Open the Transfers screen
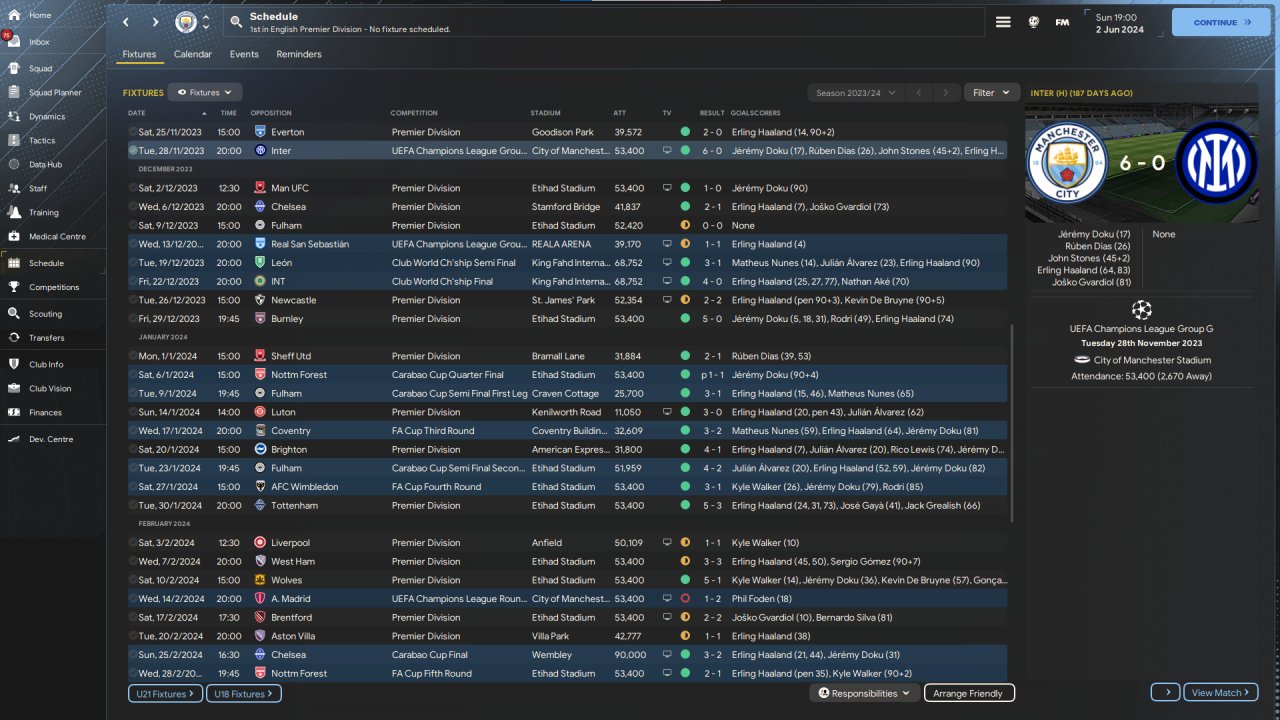The height and width of the screenshot is (720, 1280). click(46, 338)
